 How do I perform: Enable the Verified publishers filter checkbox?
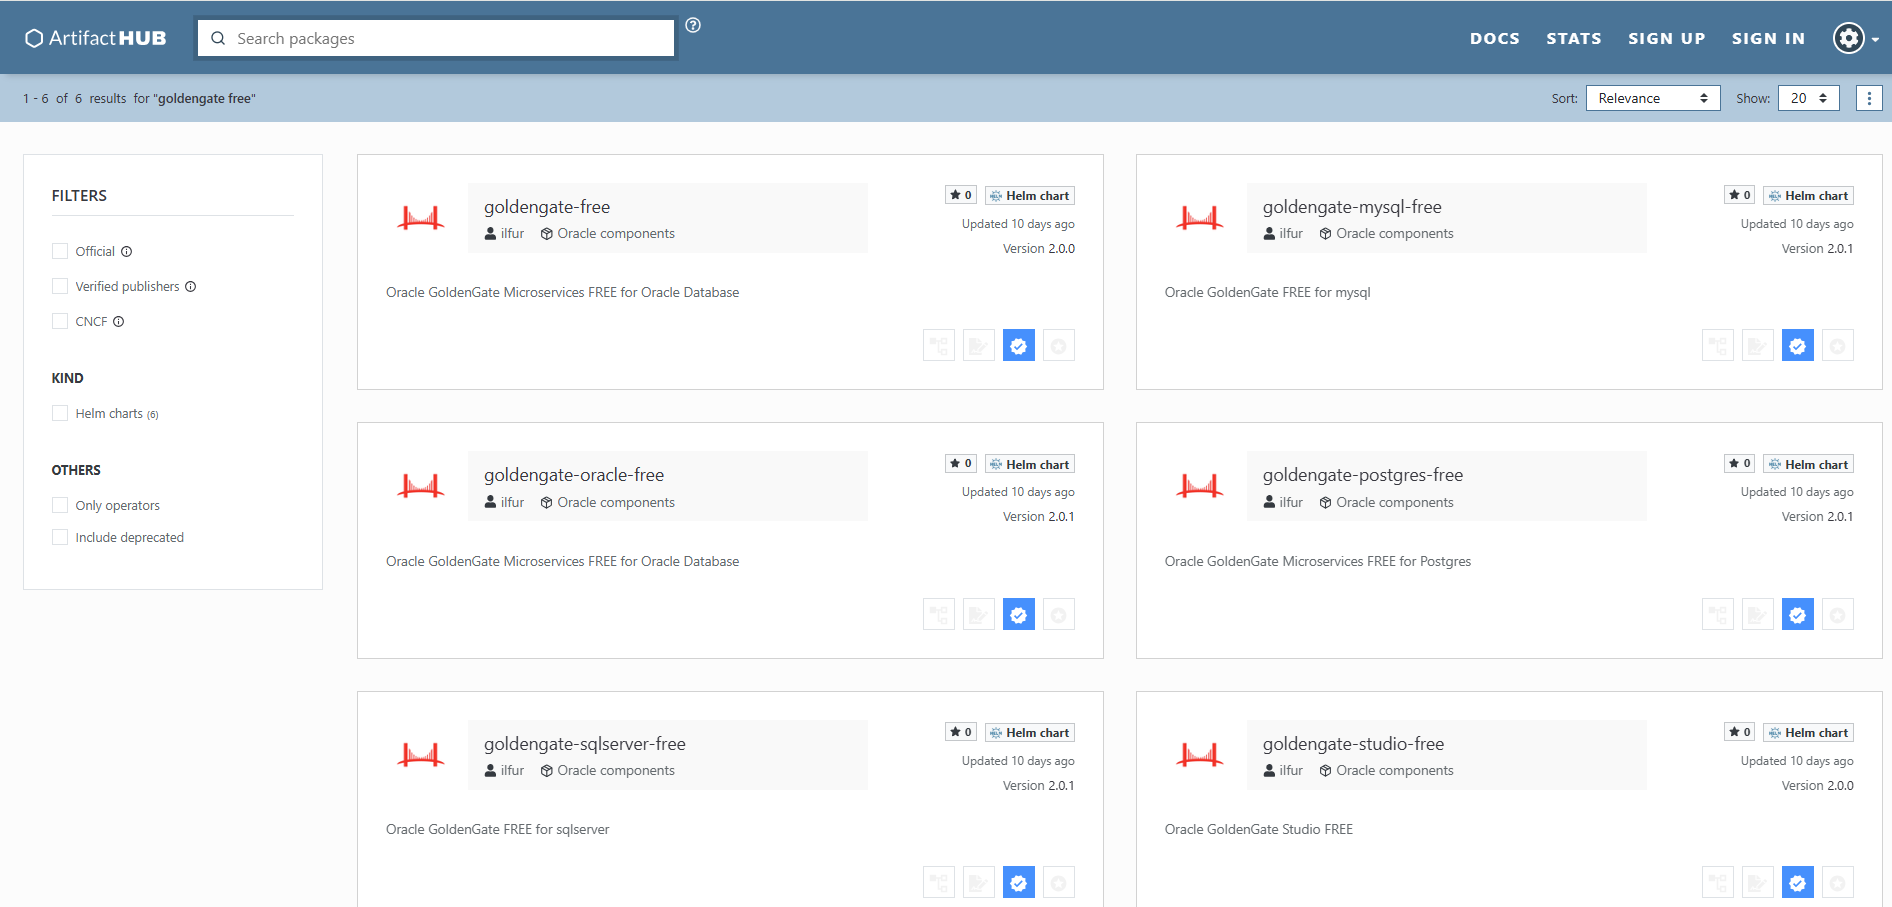coord(60,286)
